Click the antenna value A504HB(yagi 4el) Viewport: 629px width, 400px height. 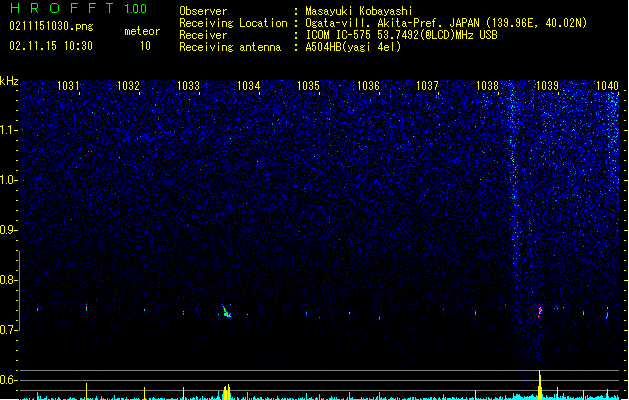tap(353, 47)
